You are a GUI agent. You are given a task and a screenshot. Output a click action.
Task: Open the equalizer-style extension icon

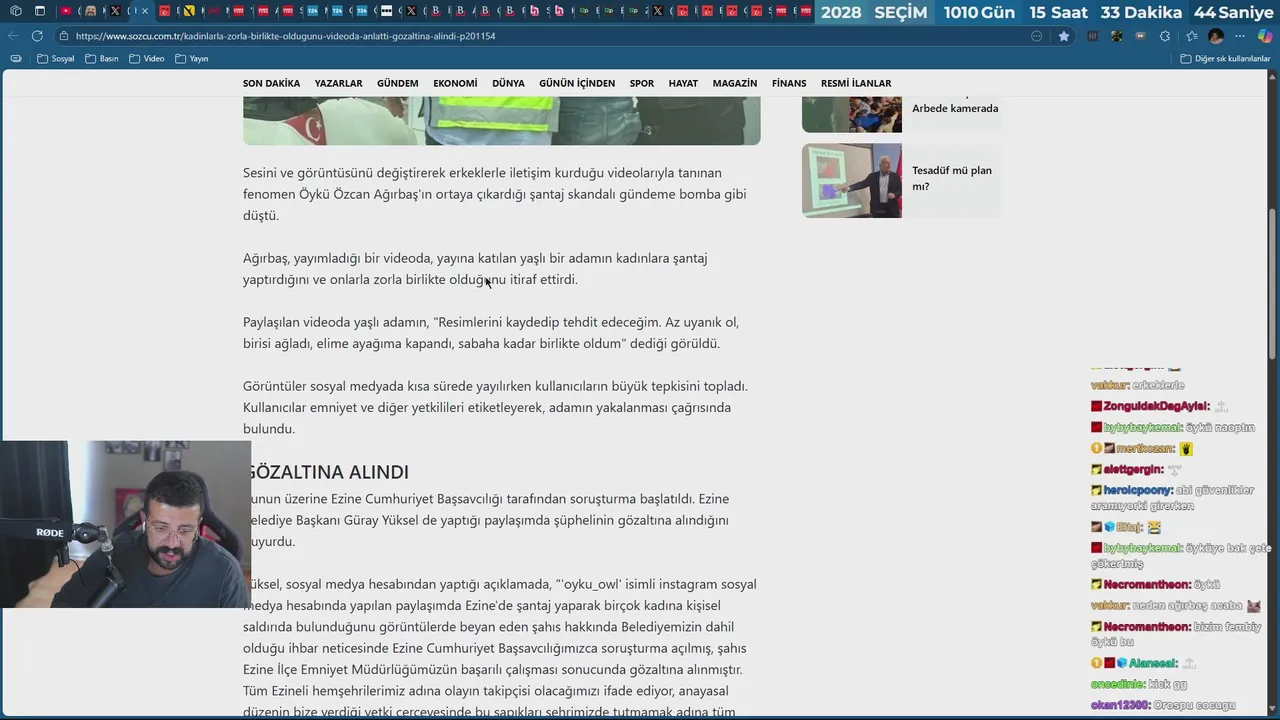click(1092, 36)
